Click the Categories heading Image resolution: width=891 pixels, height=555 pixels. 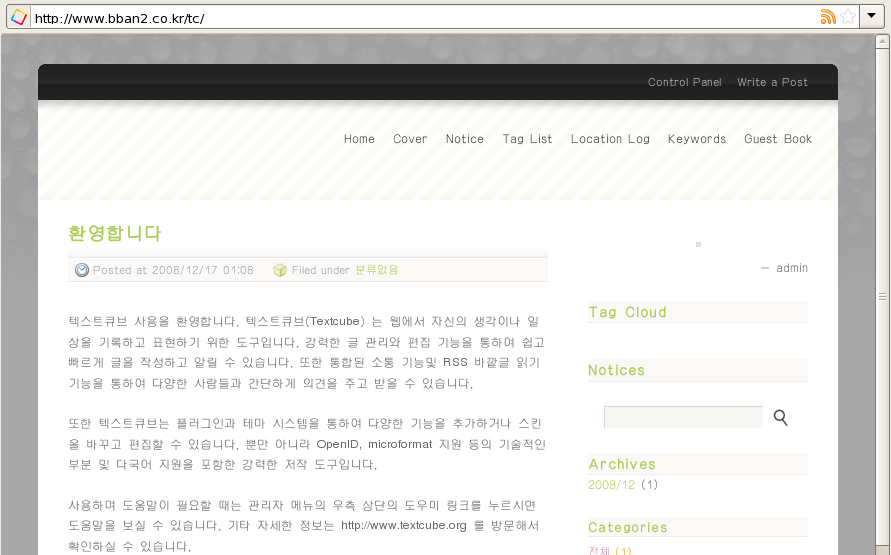[628, 528]
